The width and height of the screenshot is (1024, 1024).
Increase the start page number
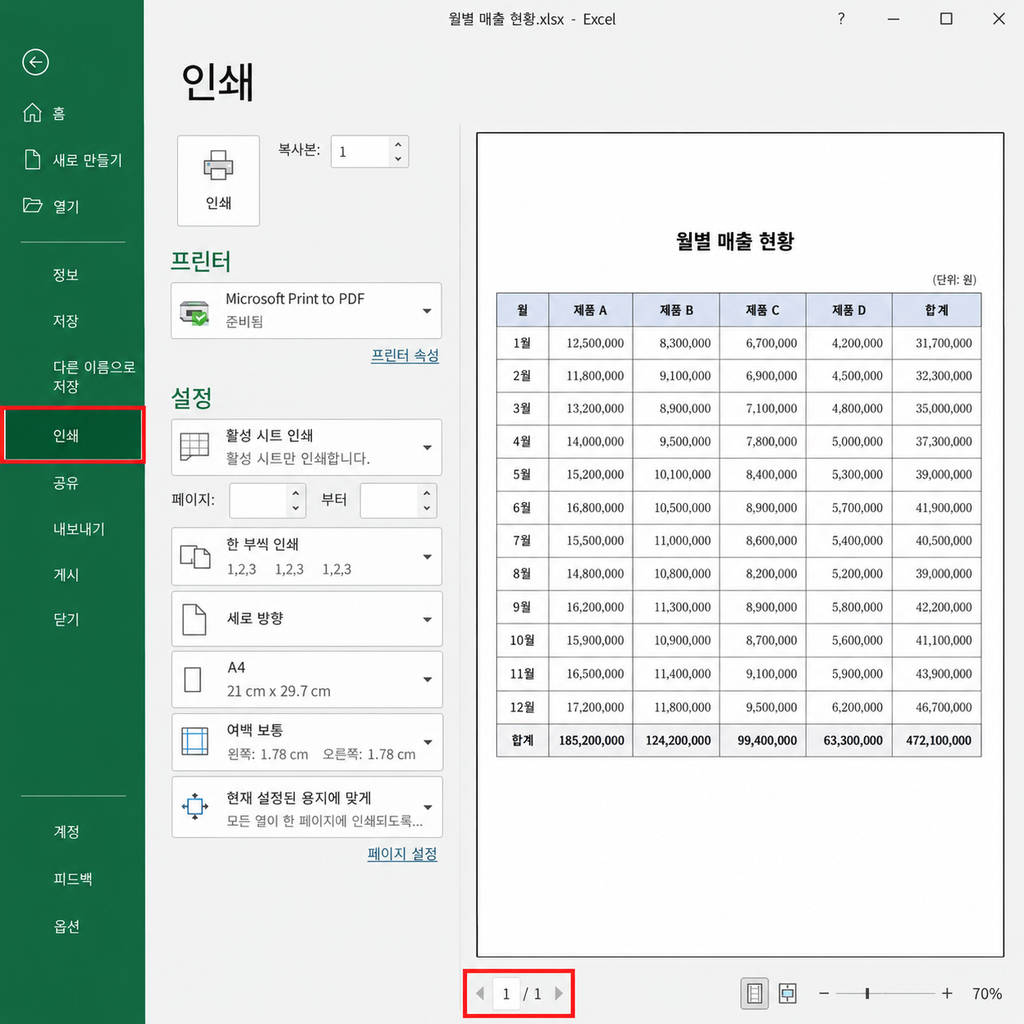(x=296, y=493)
